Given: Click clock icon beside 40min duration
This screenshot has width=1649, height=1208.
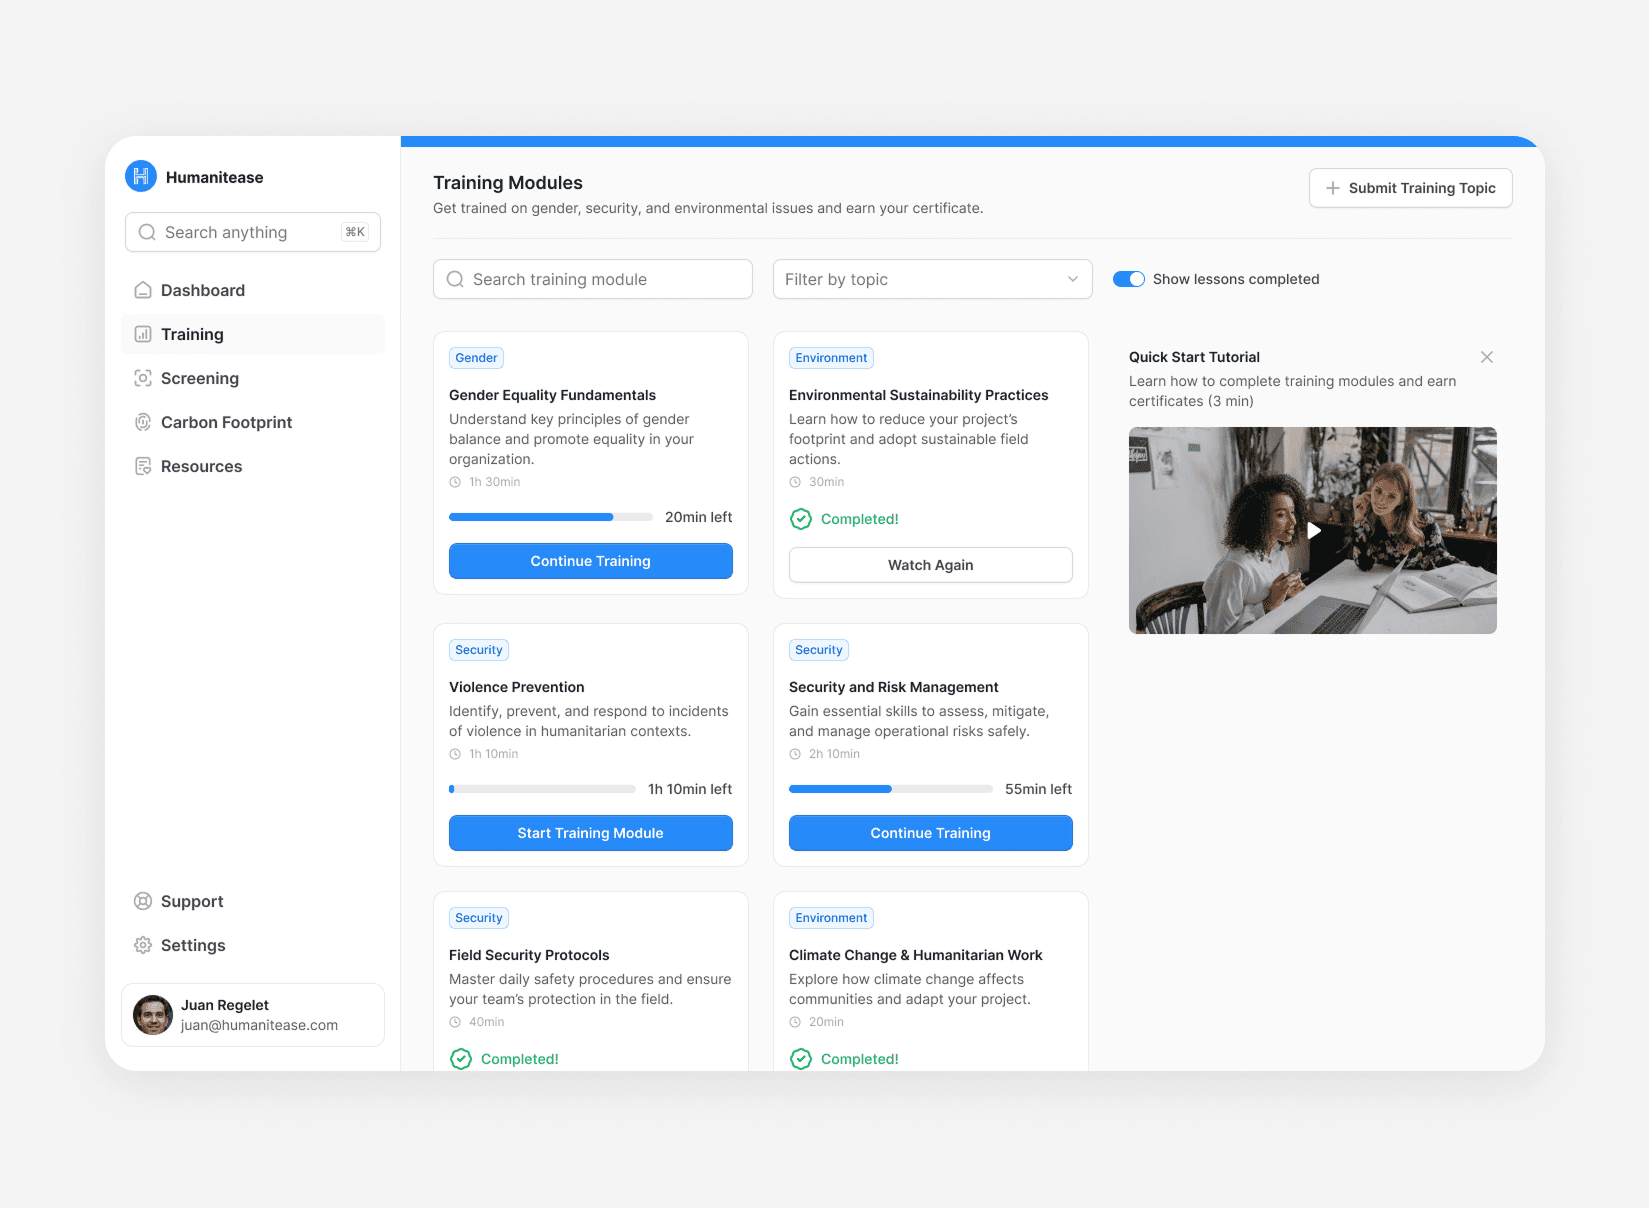Looking at the screenshot, I should click(x=455, y=1022).
